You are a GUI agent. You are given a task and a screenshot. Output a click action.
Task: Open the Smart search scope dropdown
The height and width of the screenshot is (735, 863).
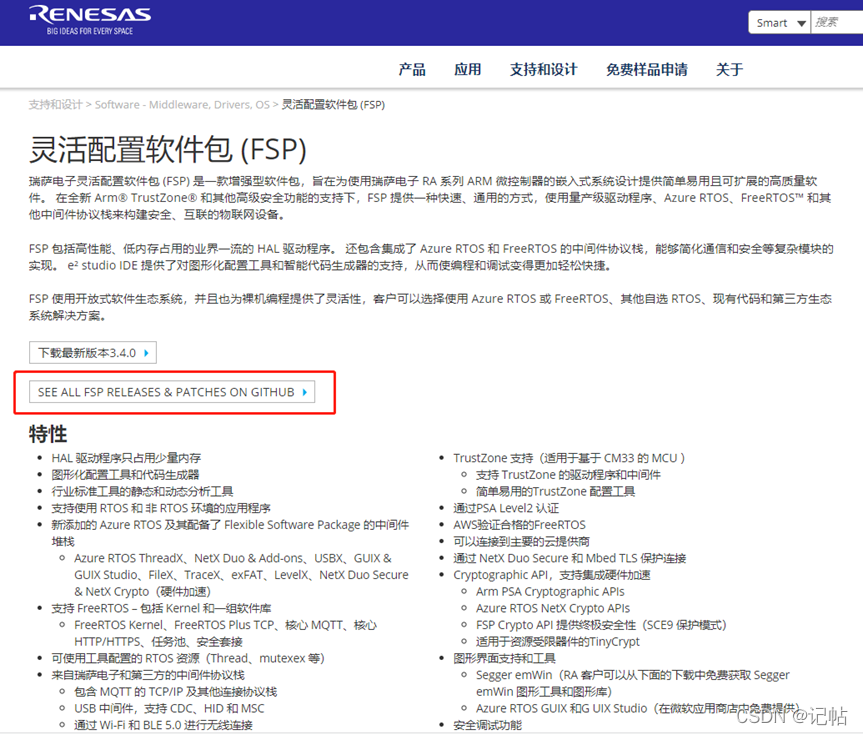(x=779, y=23)
